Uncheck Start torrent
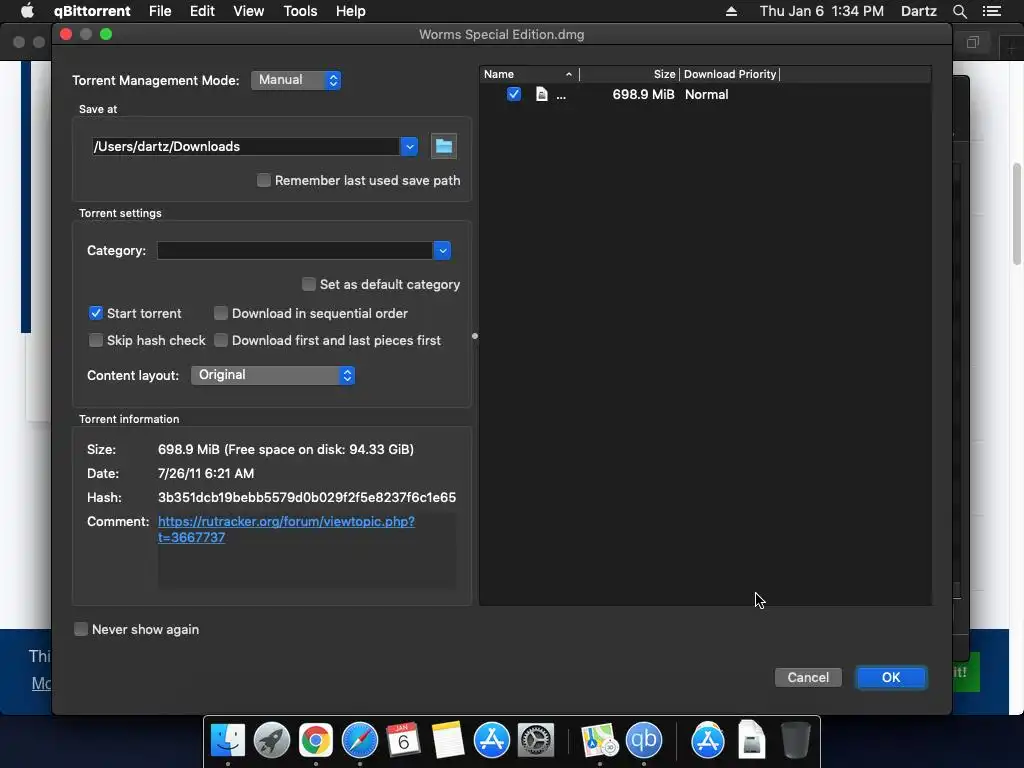 [x=96, y=313]
